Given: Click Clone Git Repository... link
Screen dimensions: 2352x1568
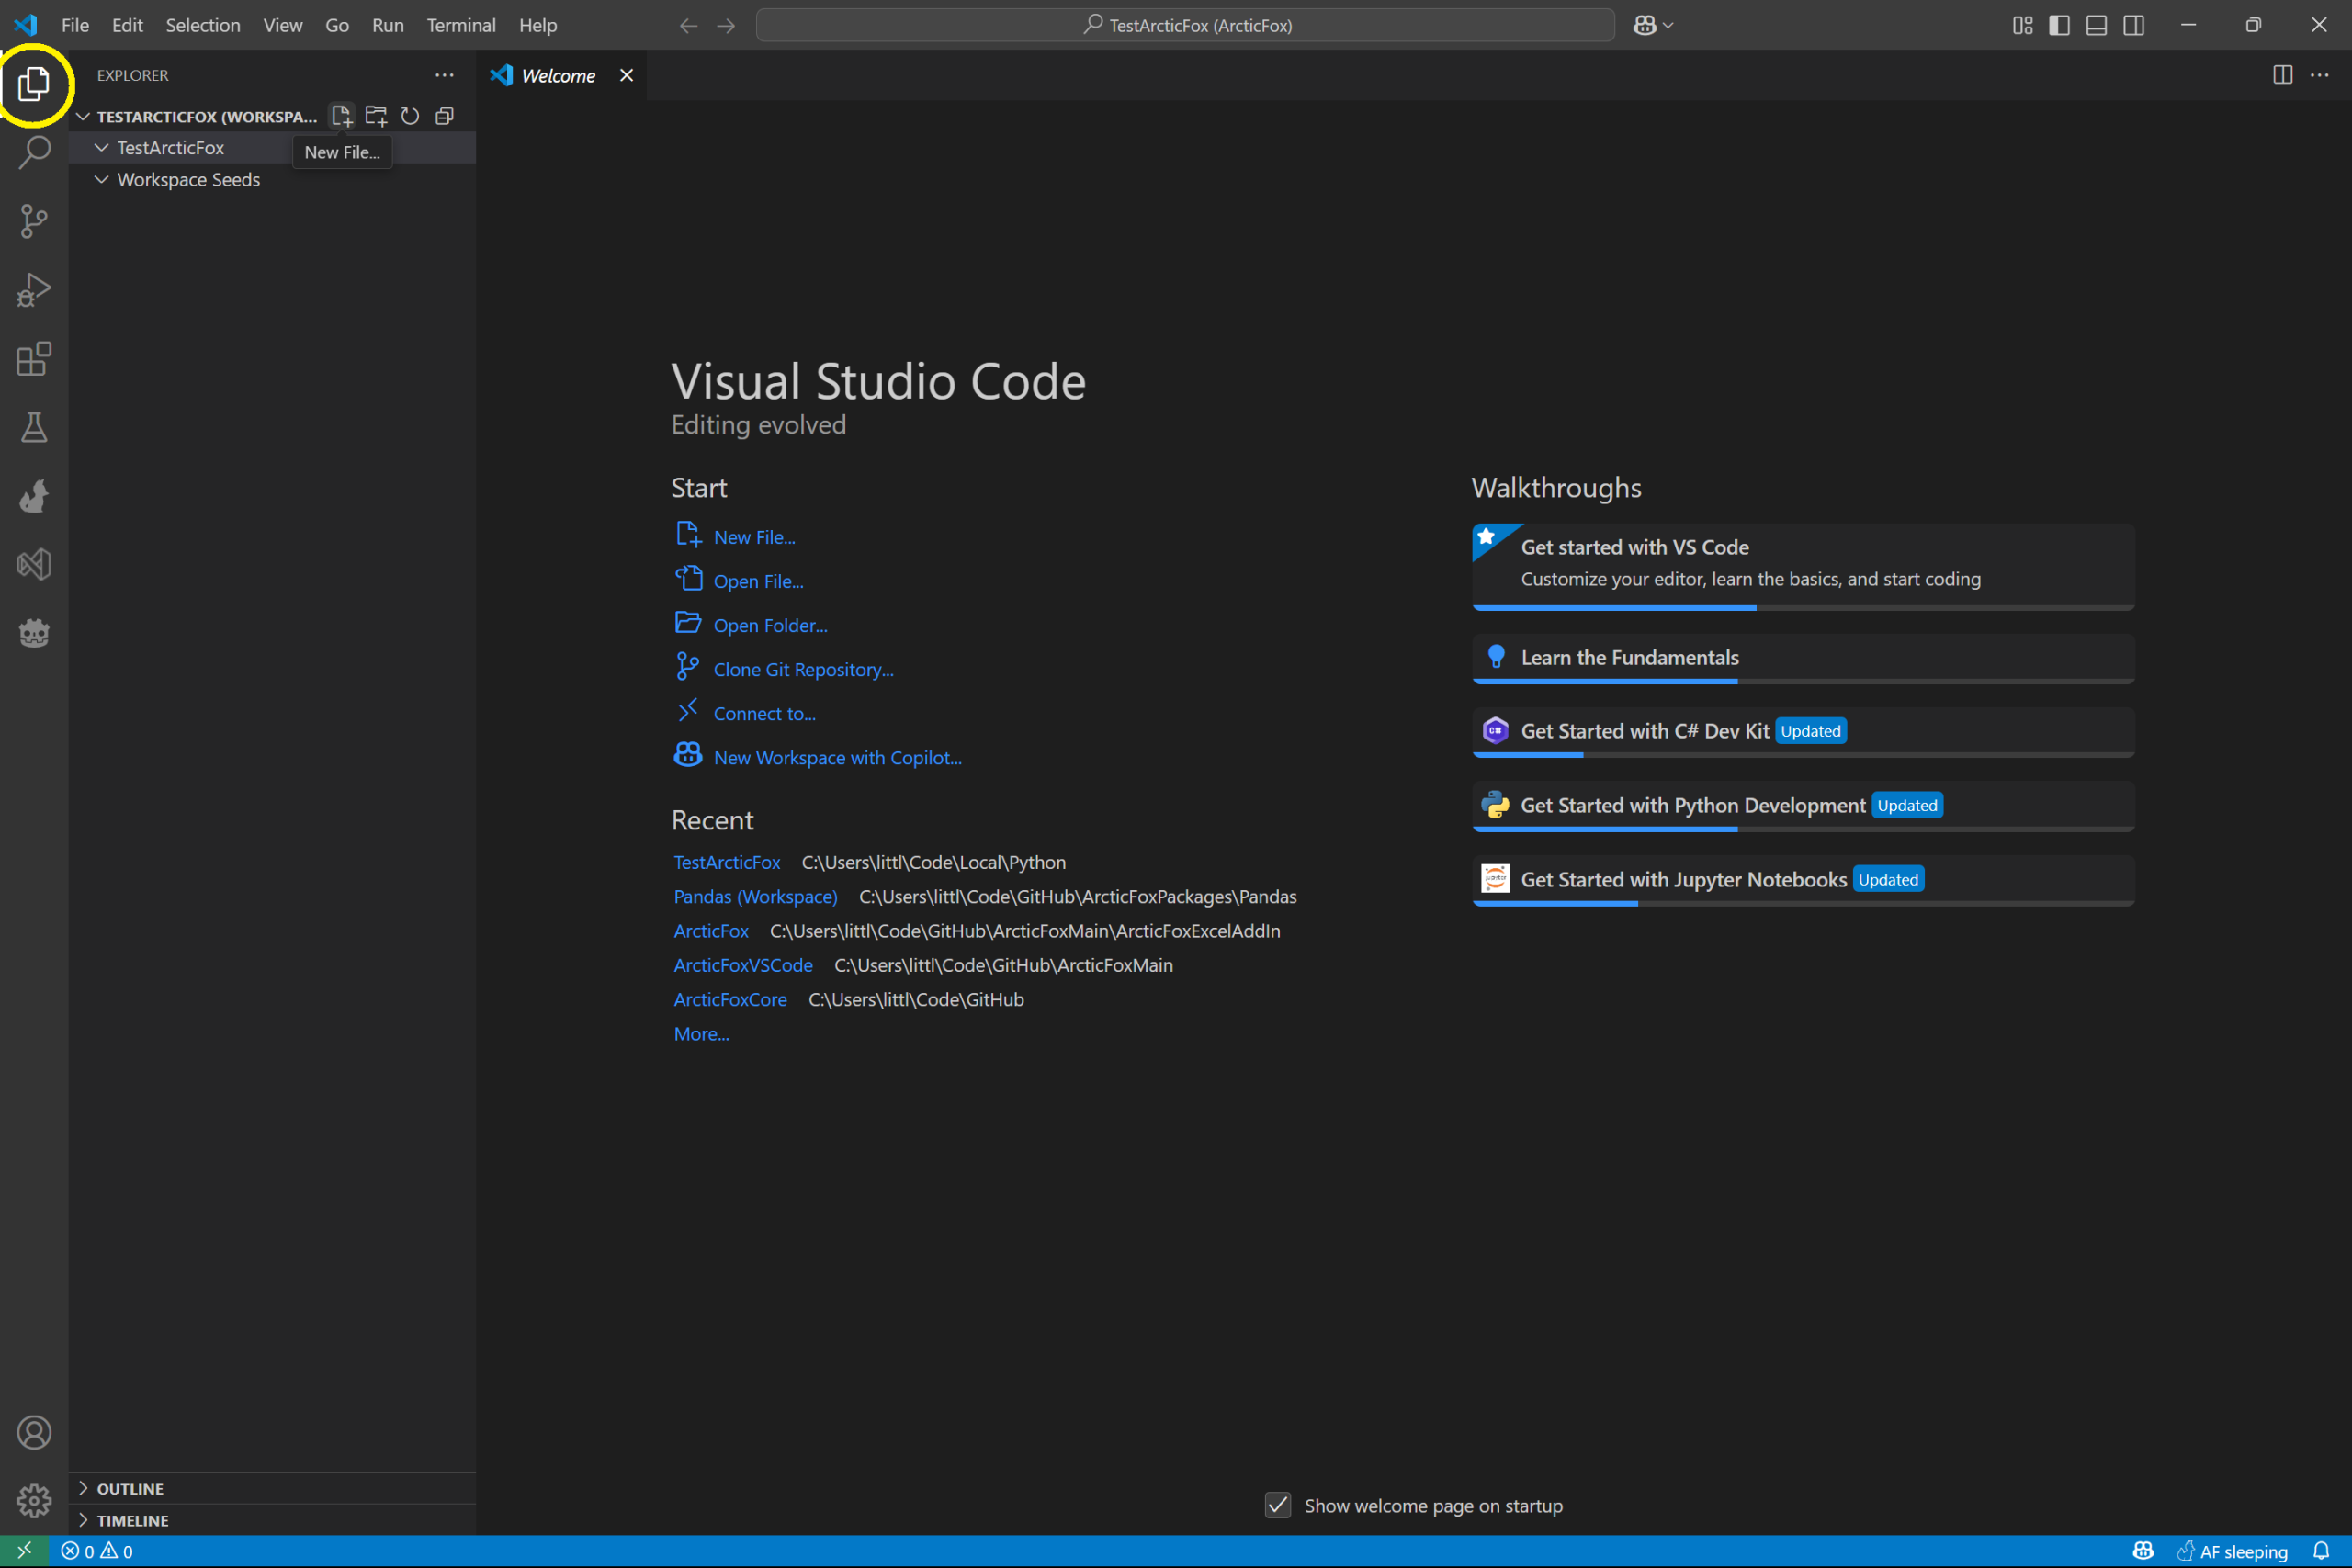Looking at the screenshot, I should tap(803, 669).
